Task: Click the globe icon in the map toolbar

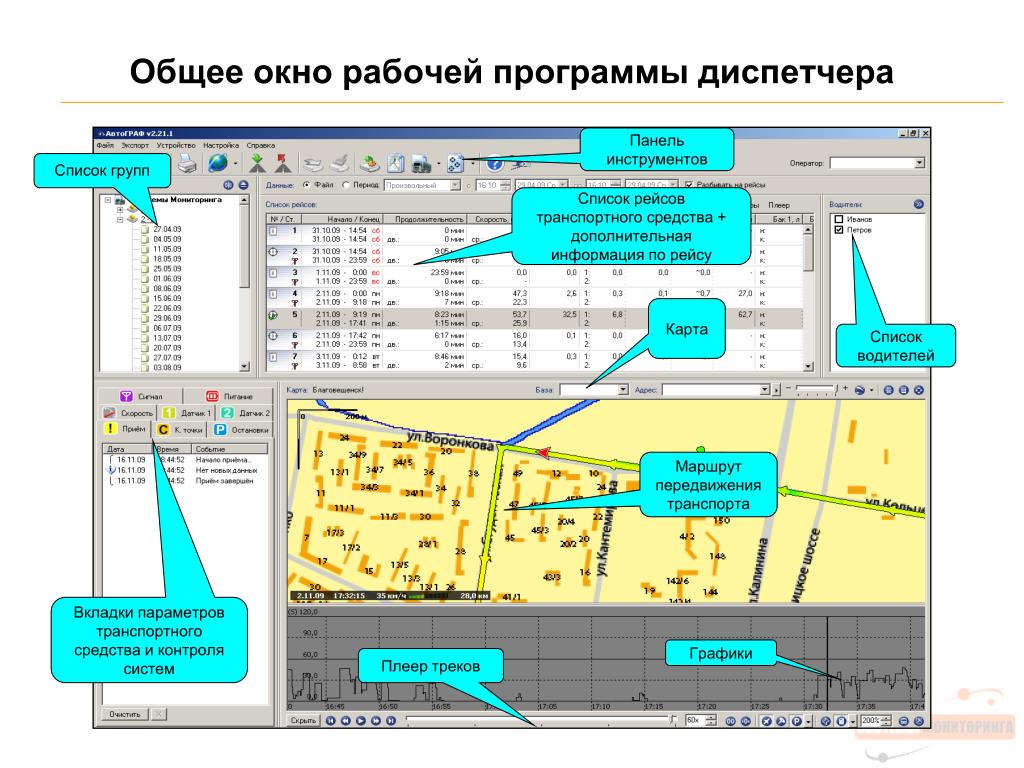Action: click(x=860, y=390)
